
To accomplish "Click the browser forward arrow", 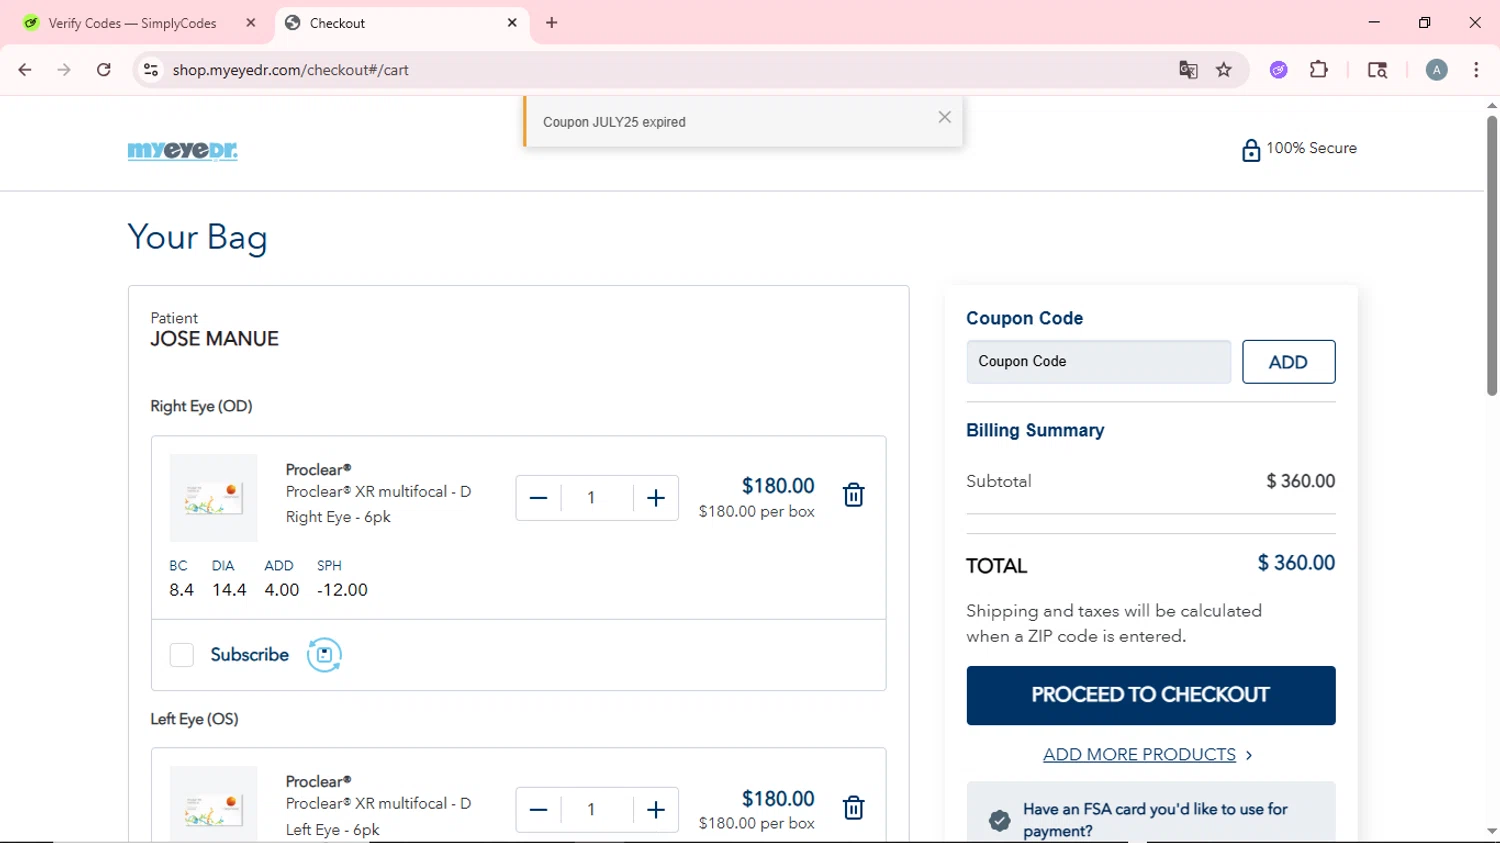I will pos(64,70).
